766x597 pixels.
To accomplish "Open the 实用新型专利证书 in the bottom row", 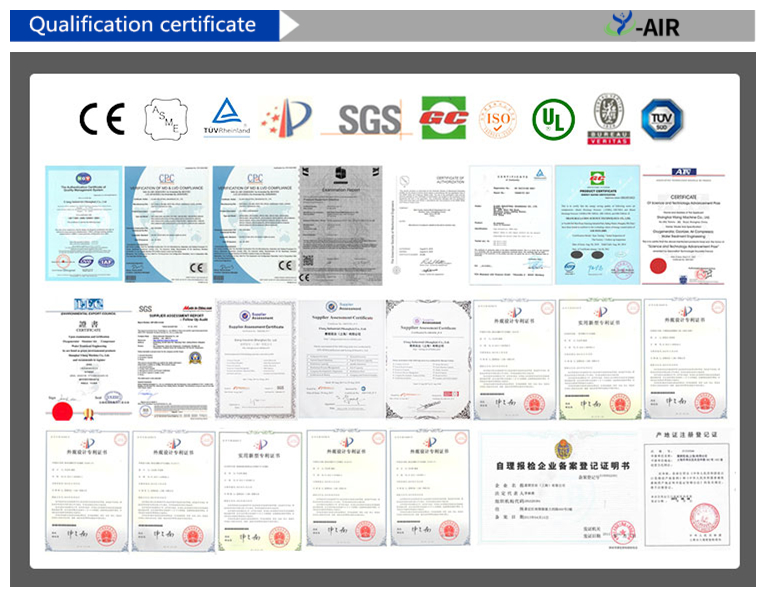I will pyautogui.click(x=260, y=491).
